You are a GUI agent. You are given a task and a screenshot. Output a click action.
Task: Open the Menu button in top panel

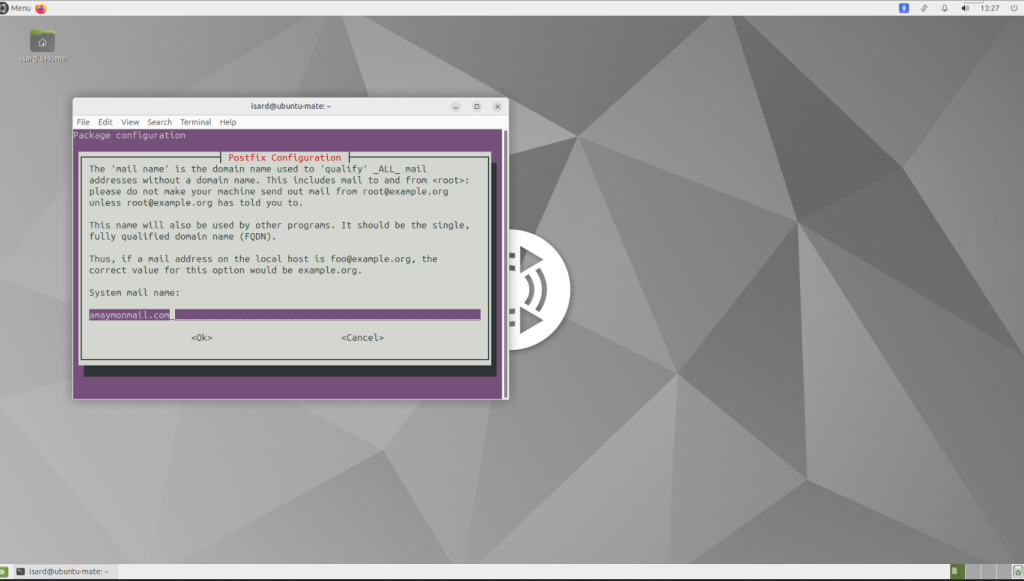click(x=16, y=8)
